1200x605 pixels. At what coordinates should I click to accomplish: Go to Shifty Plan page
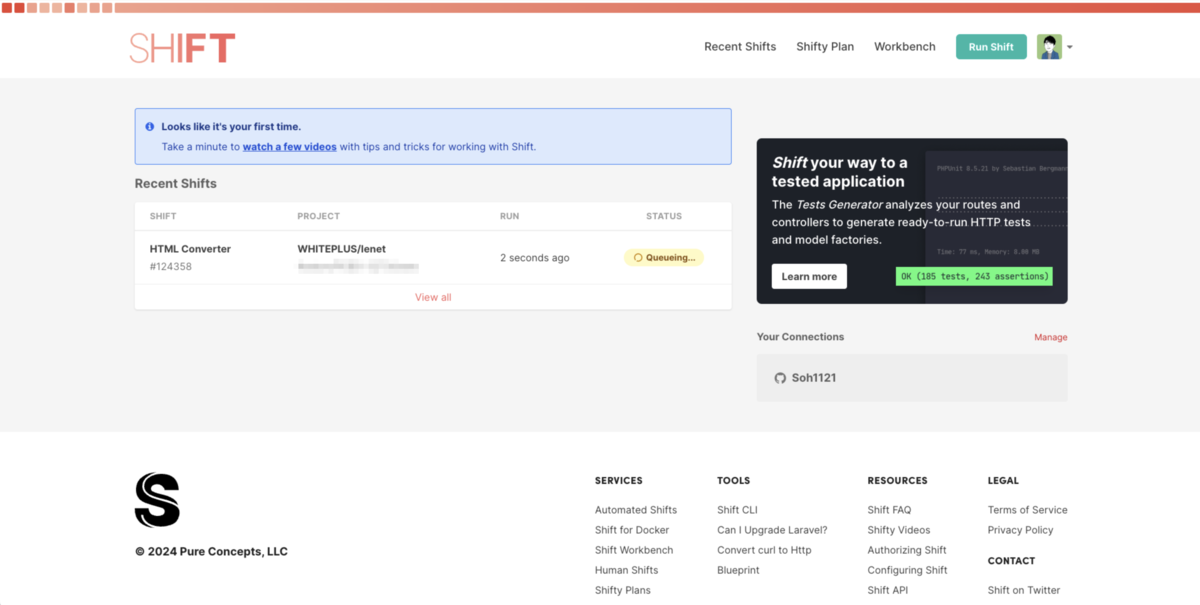point(825,47)
